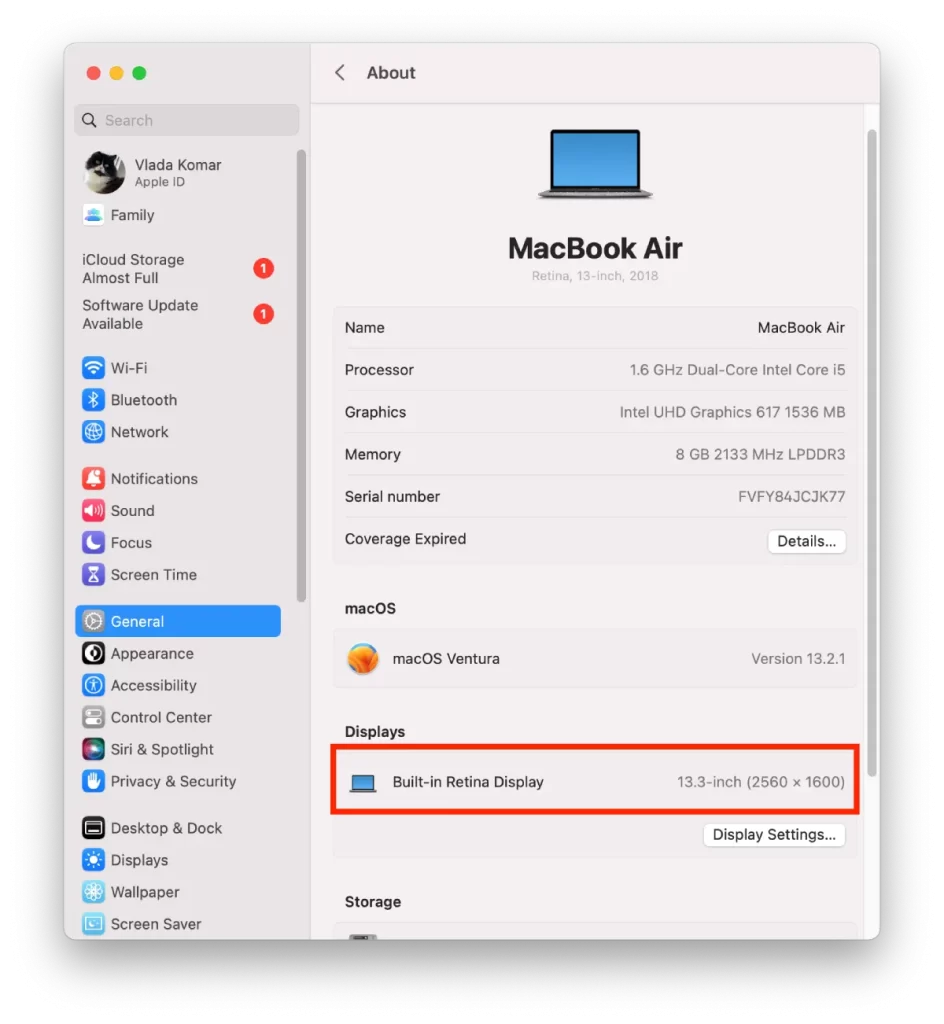Image resolution: width=944 pixels, height=1024 pixels.
Task: Click Vlada Komar's profile picture
Action: tap(104, 172)
